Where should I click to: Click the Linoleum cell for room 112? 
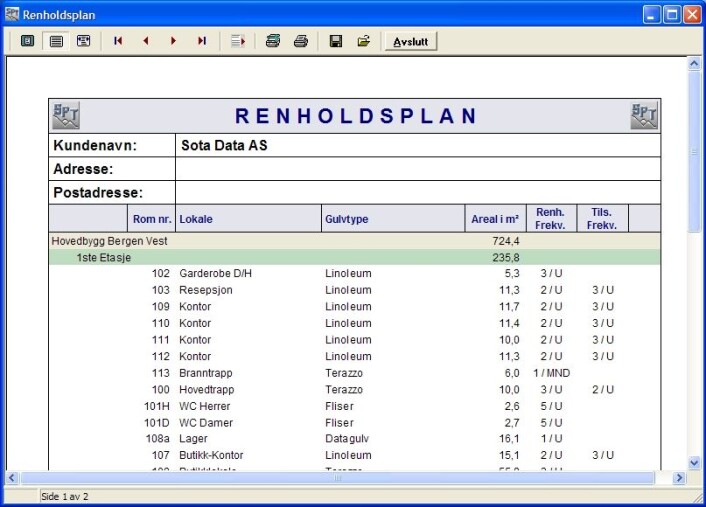click(348, 356)
